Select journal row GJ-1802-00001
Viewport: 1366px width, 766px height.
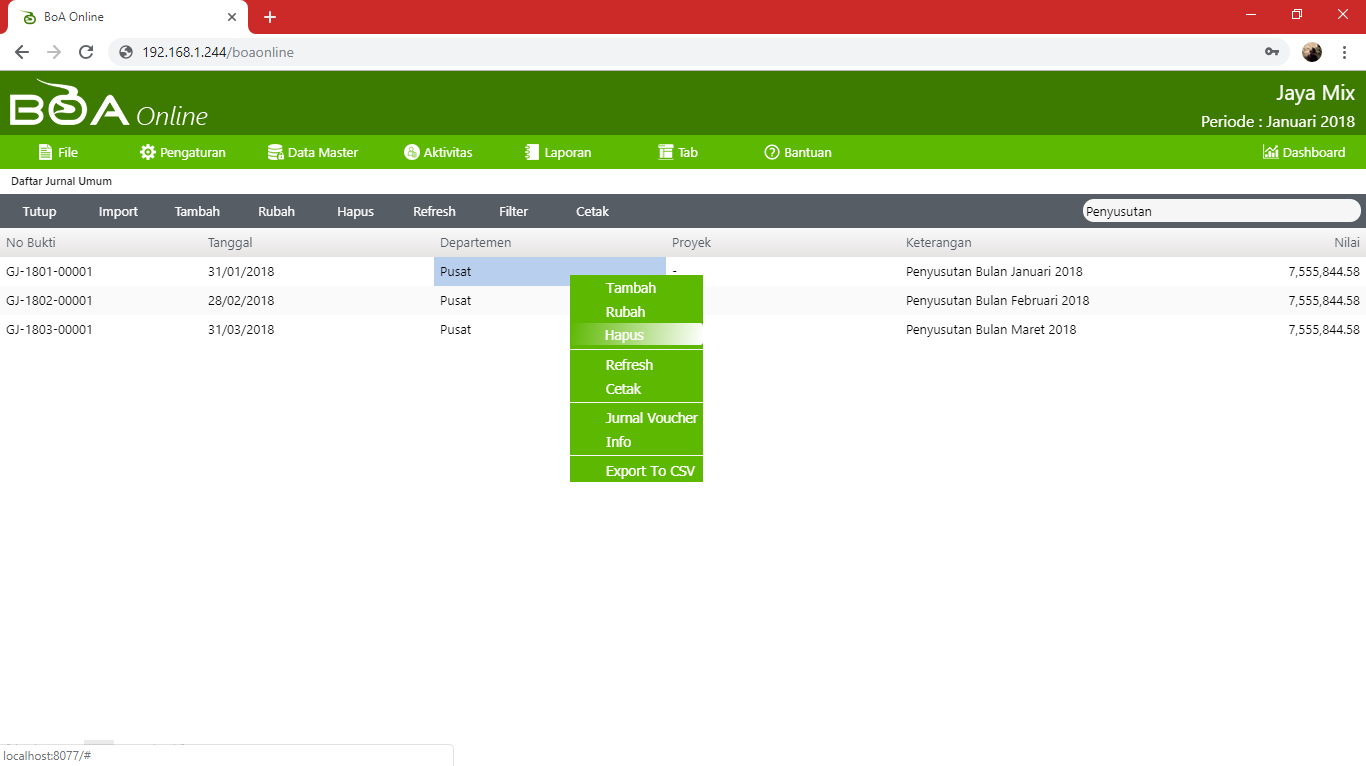[x=50, y=301]
